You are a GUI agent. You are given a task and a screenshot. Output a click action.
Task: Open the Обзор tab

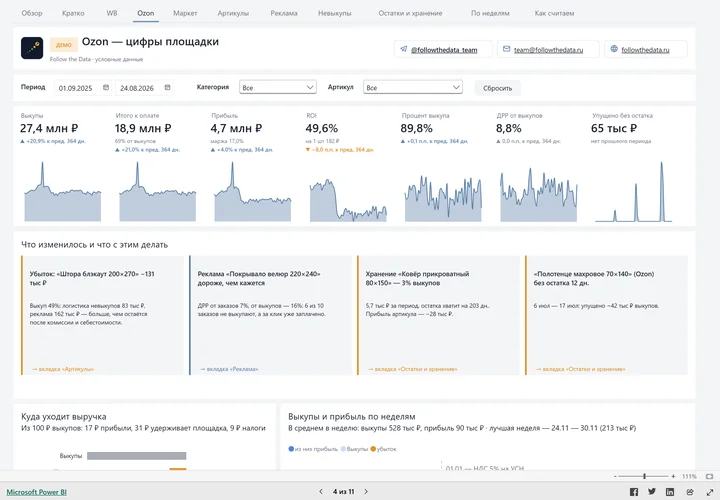click(32, 13)
